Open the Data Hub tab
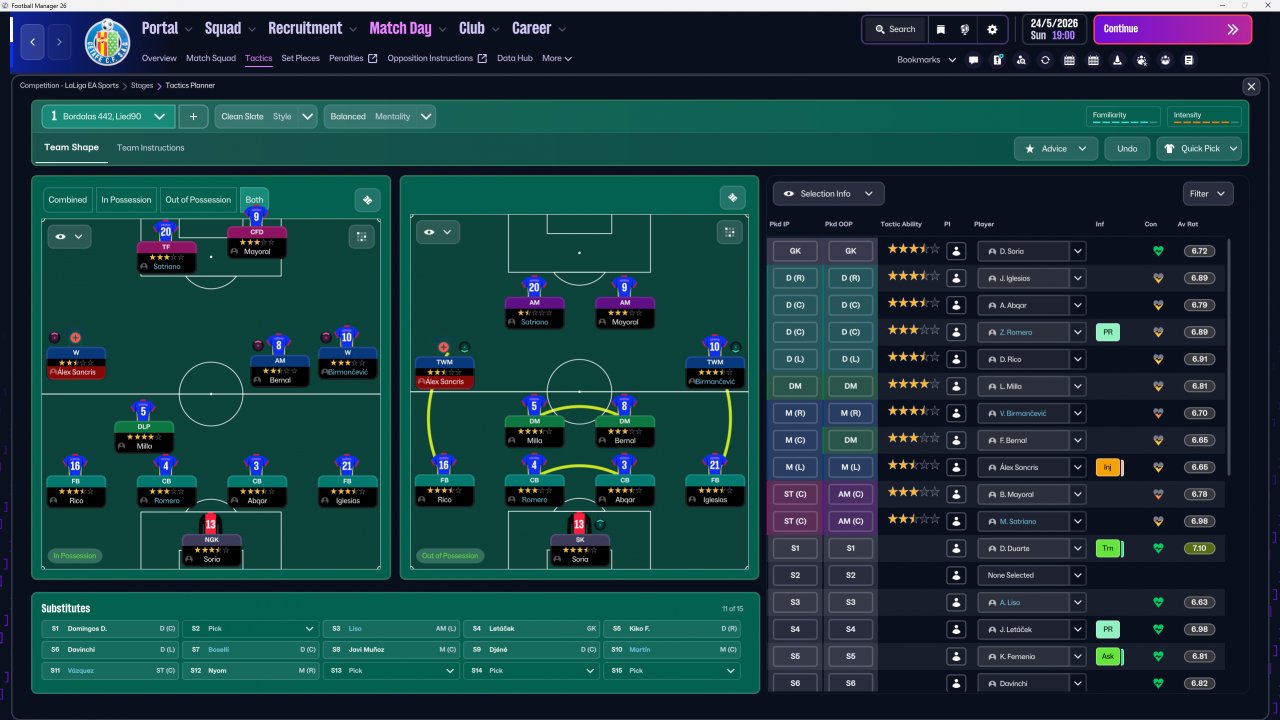 [x=515, y=58]
